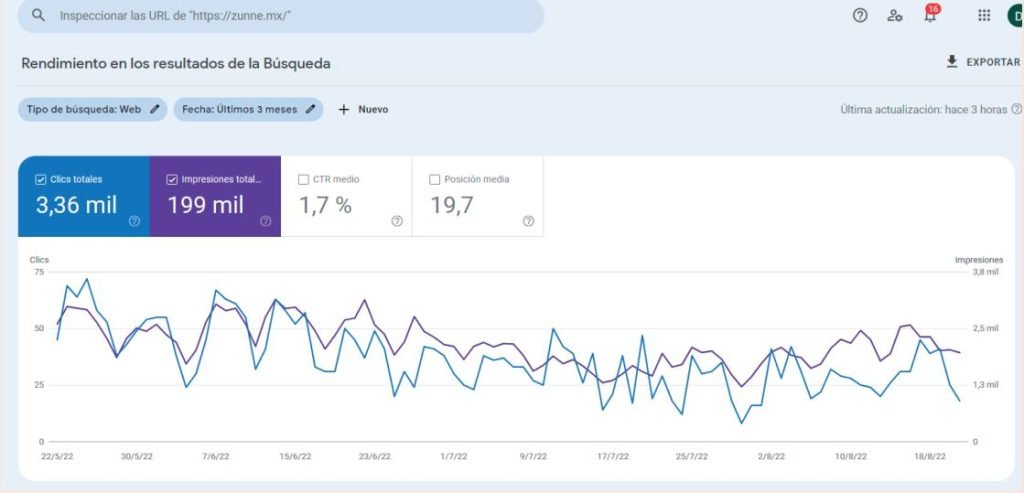Click the EXPORTAR button

pyautogui.click(x=991, y=62)
